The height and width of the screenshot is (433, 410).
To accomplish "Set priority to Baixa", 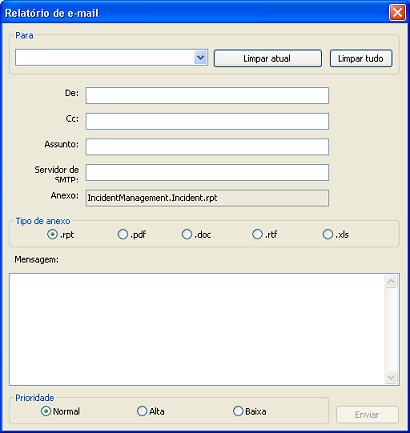I will click(x=238, y=411).
